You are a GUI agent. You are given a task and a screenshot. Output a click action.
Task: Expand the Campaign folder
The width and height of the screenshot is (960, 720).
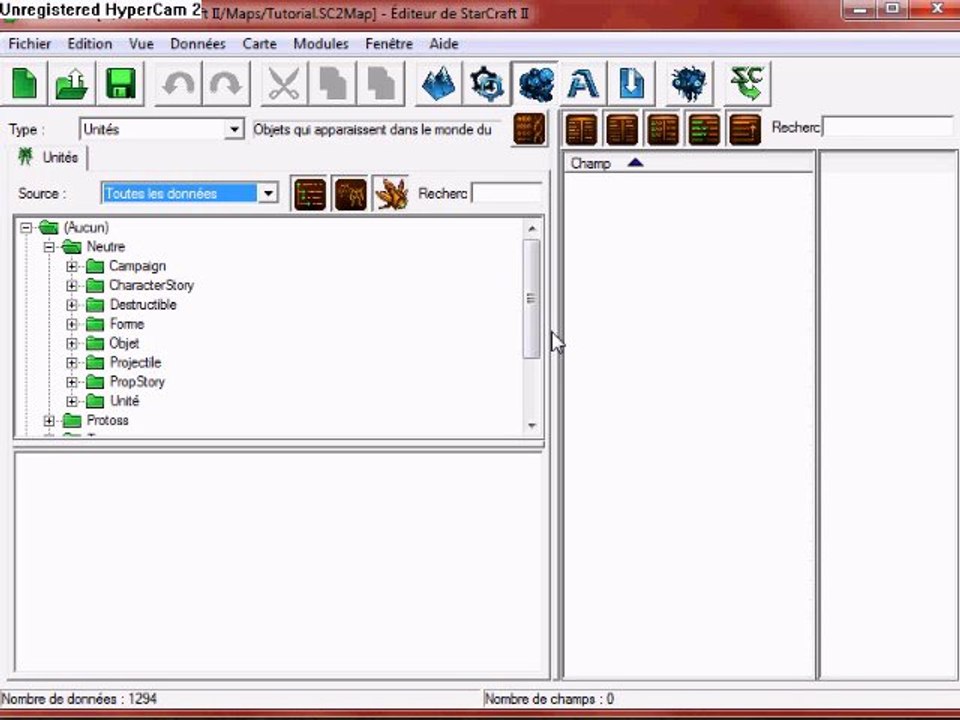pyautogui.click(x=72, y=266)
